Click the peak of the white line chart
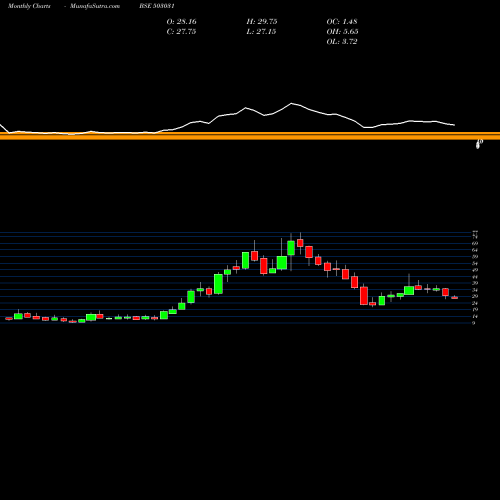The image size is (500, 500). pos(291,103)
